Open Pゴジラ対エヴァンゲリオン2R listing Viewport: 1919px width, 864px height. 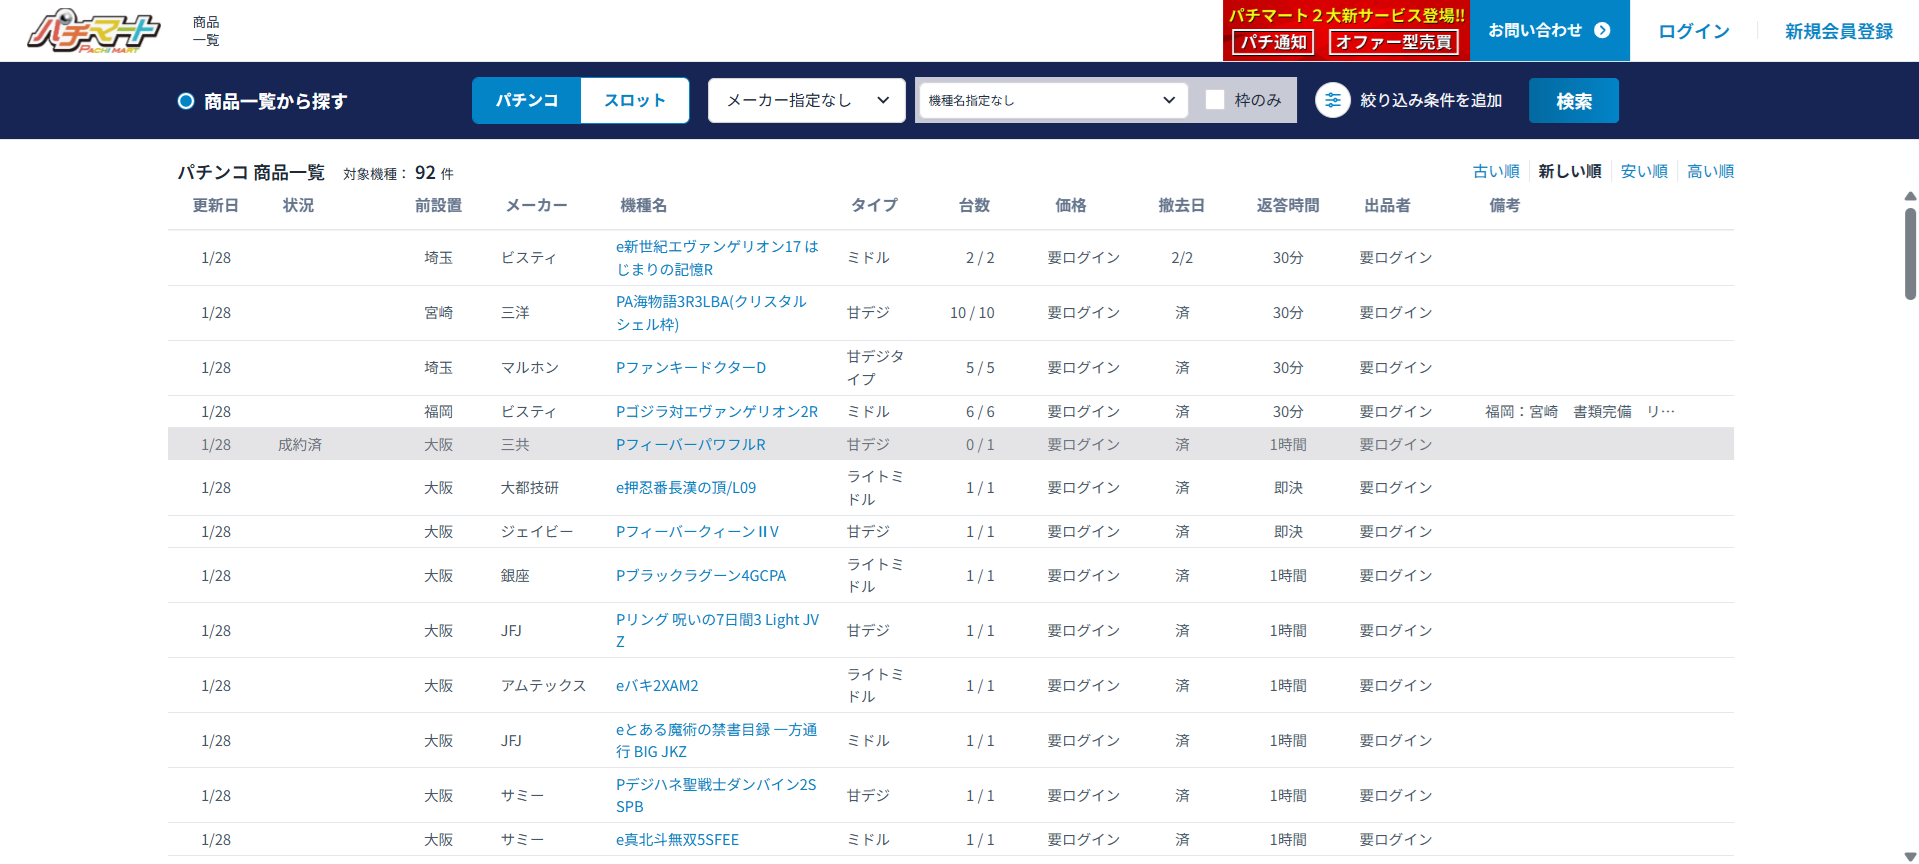coord(716,412)
